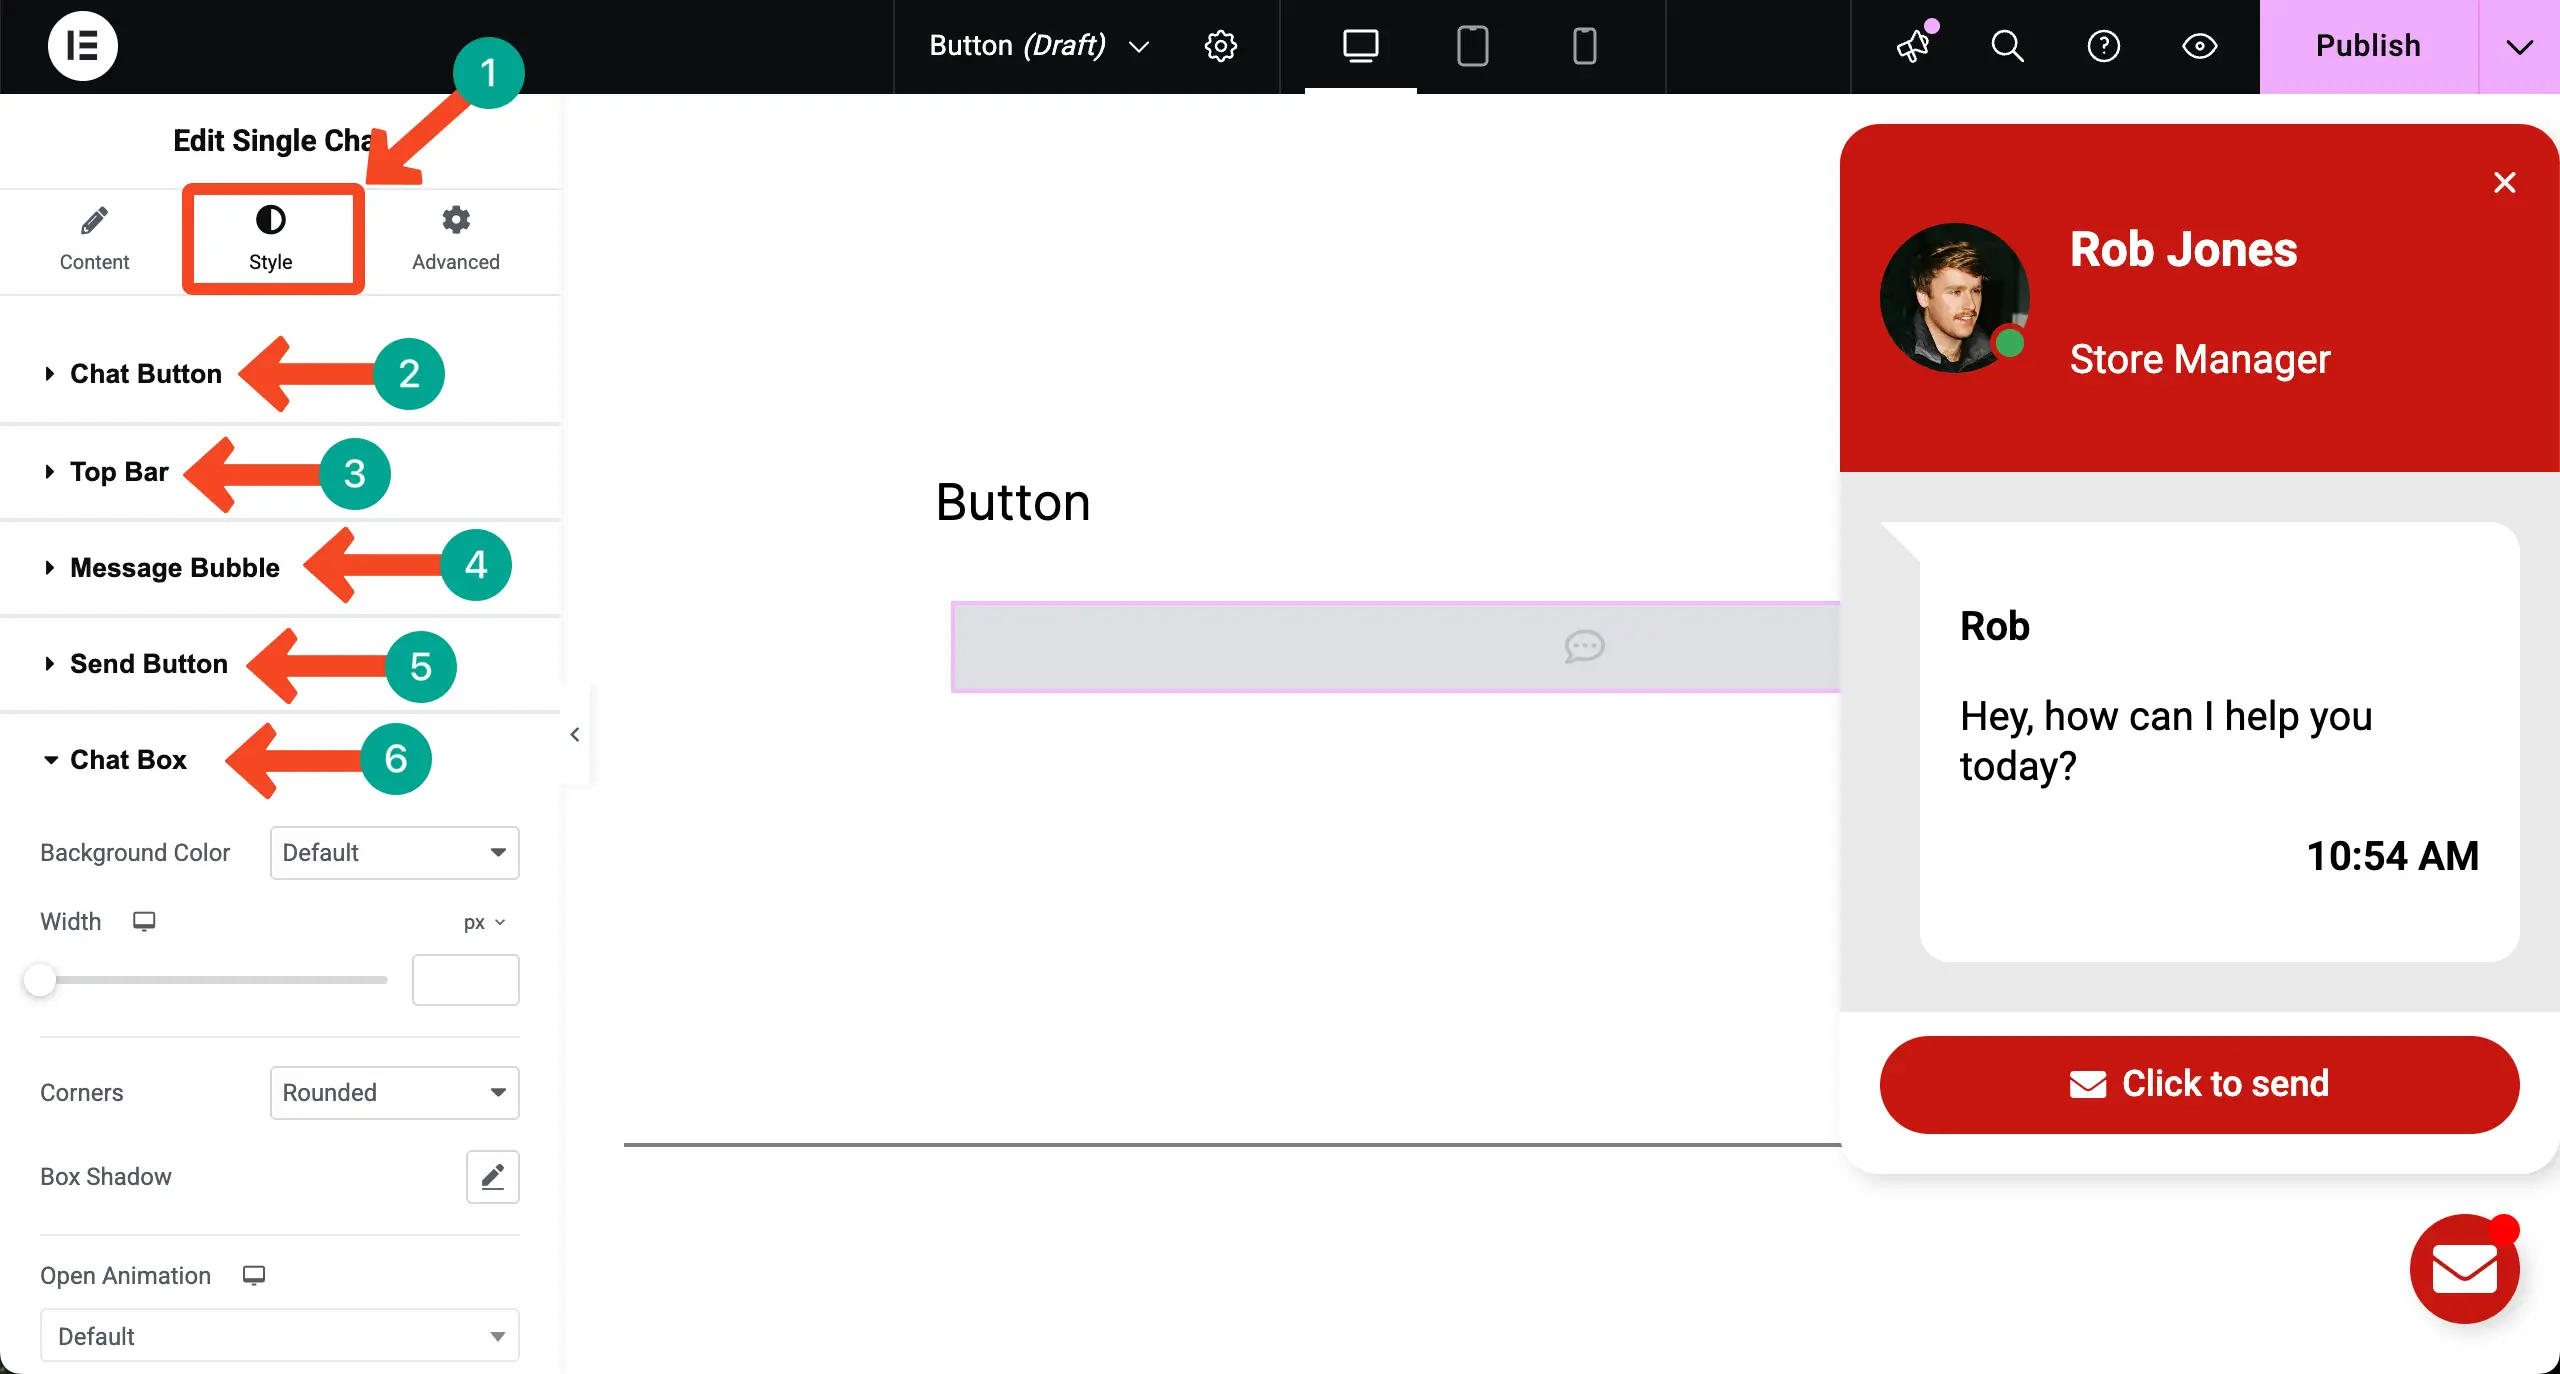2560x1374 pixels.
Task: Click the help question mark icon
Action: [2103, 46]
